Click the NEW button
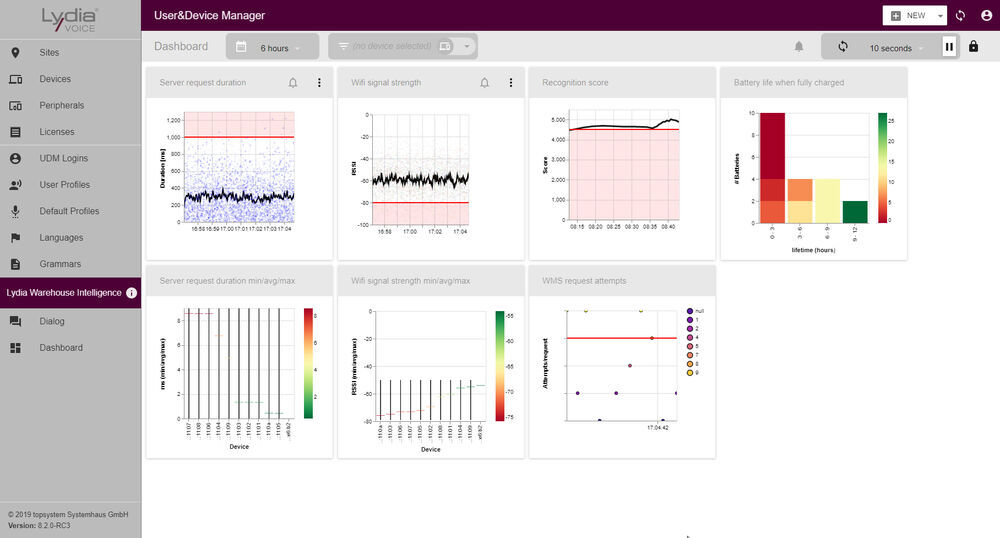Viewport: 1000px width, 538px height. click(908, 16)
